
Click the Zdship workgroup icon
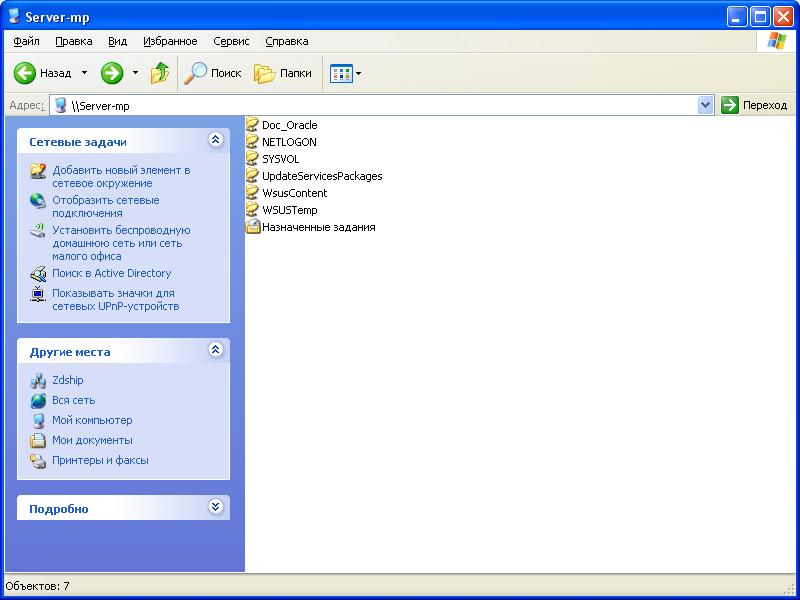coord(38,381)
